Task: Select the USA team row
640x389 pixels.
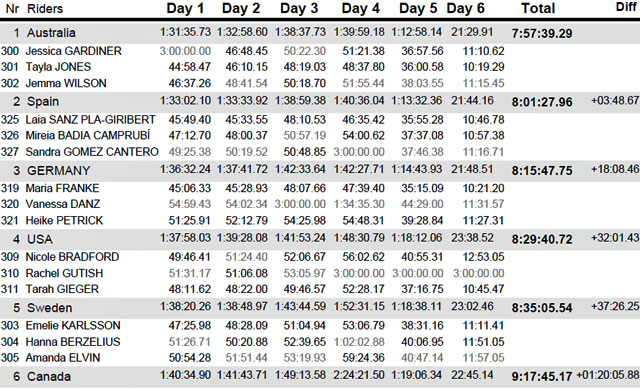Action: tap(320, 239)
